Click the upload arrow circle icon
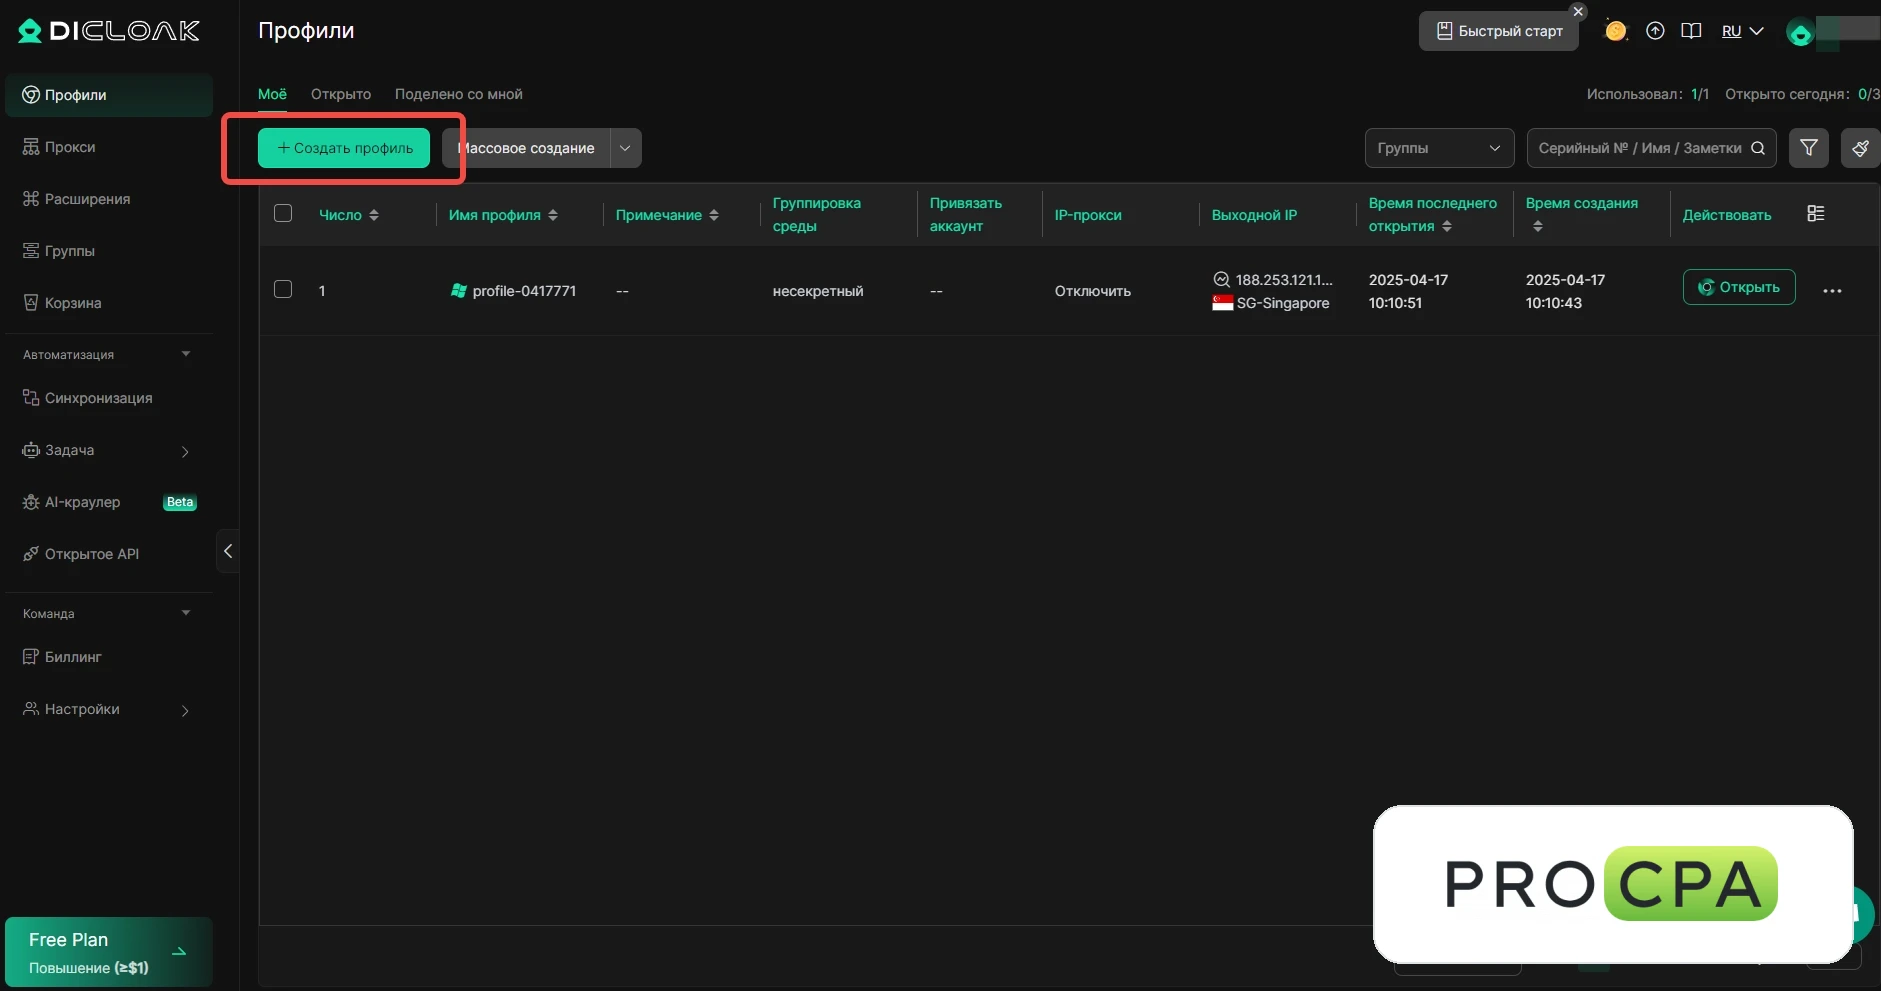This screenshot has width=1881, height=991. (x=1655, y=31)
